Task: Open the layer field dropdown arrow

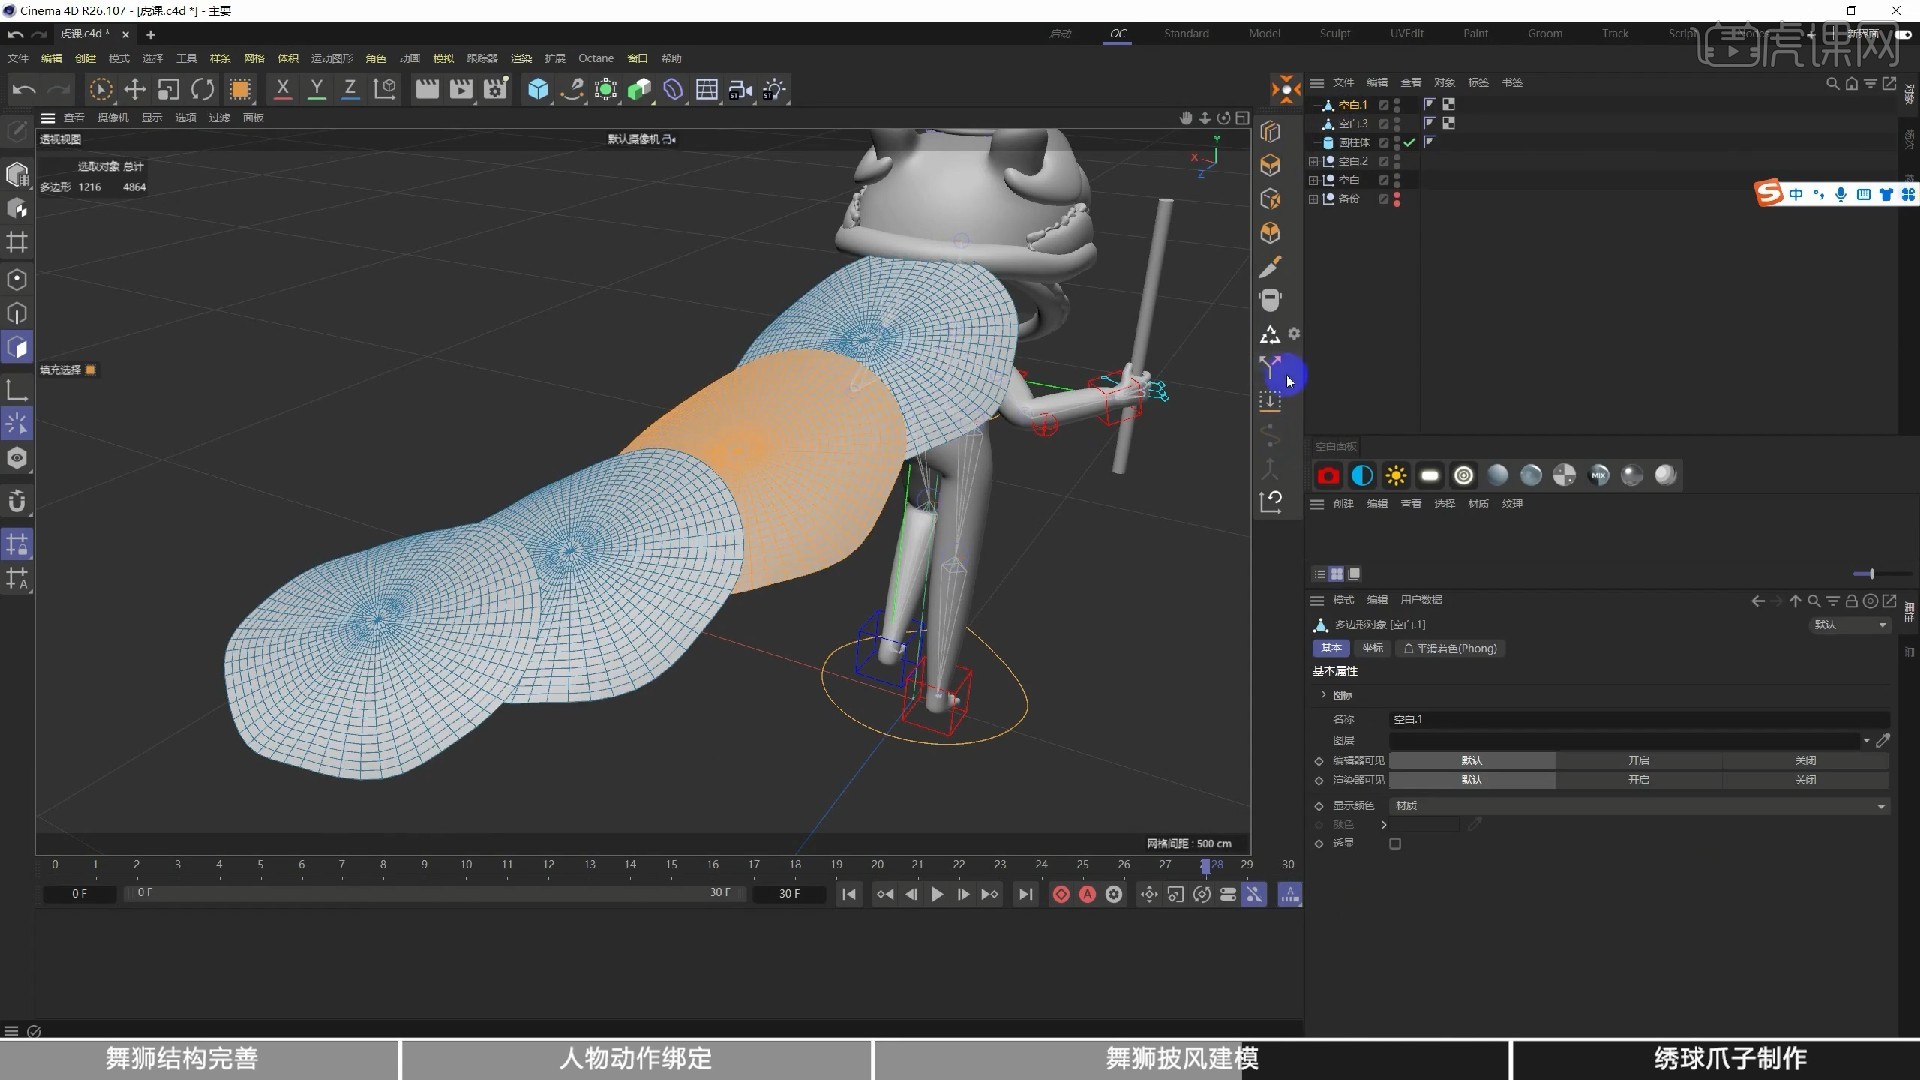Action: 1866,741
